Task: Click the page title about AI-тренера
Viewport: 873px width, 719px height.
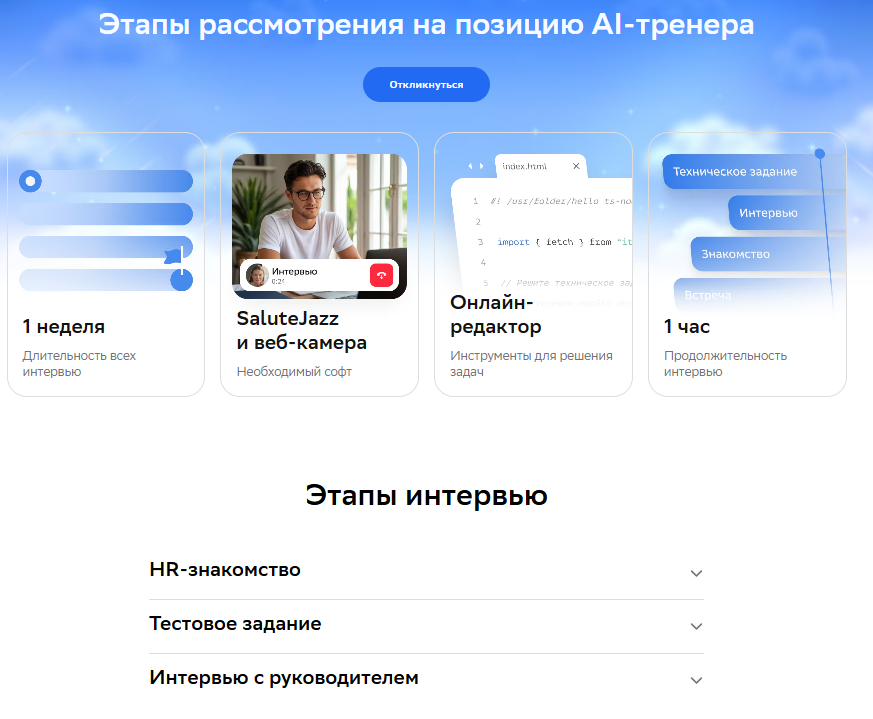Action: click(426, 25)
